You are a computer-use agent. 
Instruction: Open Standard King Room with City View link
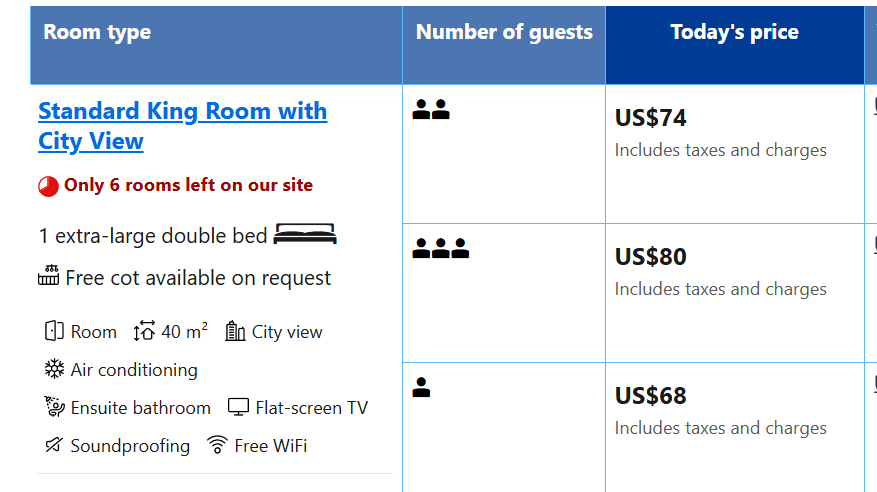coord(182,126)
